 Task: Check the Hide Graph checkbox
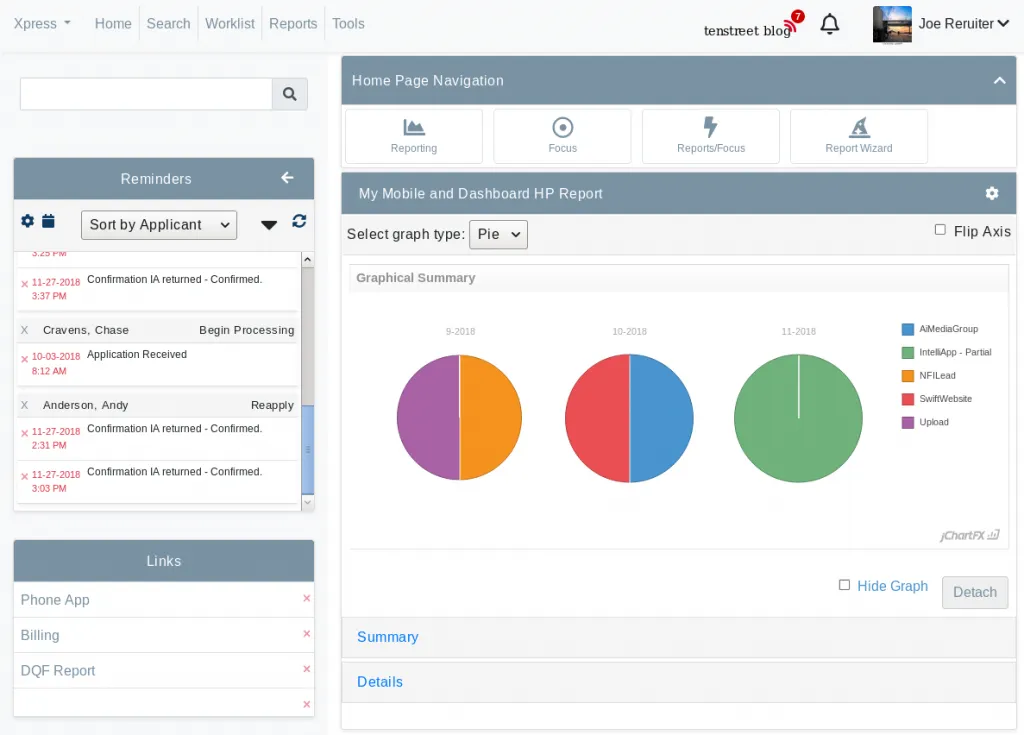tap(845, 585)
